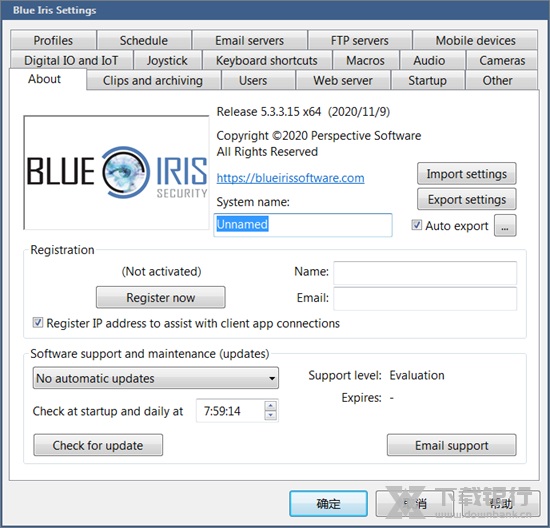Image resolution: width=550 pixels, height=528 pixels.
Task: Open auto export options ellipsis button
Action: 505,225
